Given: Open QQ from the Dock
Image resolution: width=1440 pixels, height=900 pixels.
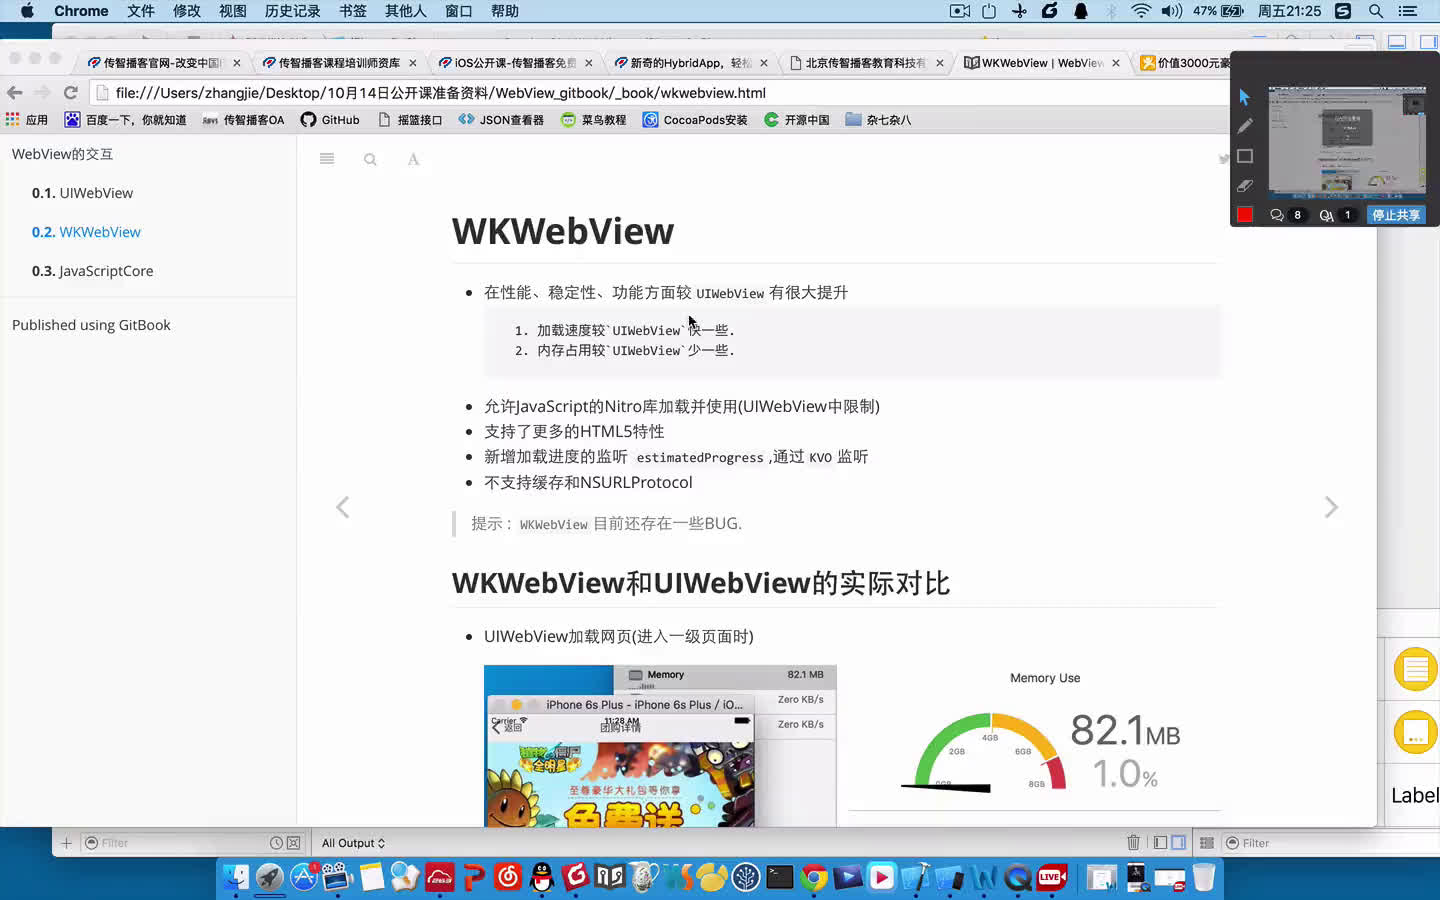Looking at the screenshot, I should pyautogui.click(x=541, y=877).
